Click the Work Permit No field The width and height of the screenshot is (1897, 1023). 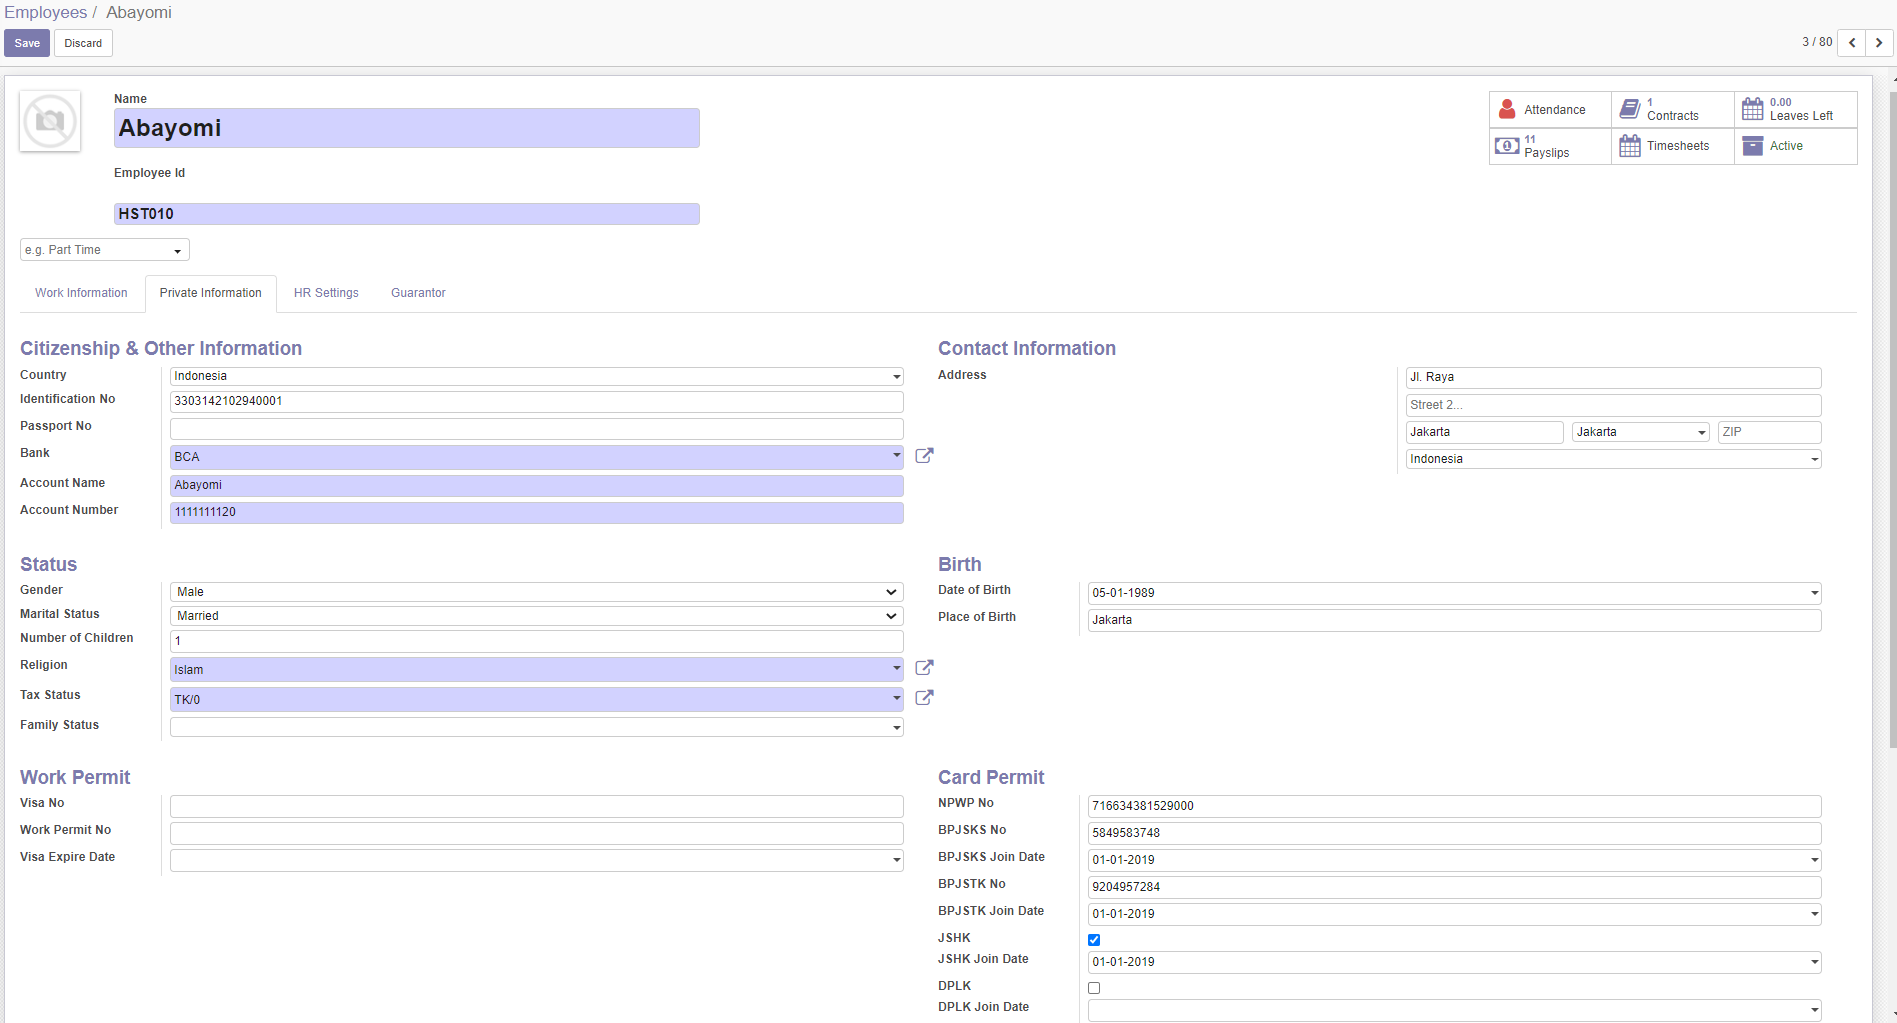point(537,833)
